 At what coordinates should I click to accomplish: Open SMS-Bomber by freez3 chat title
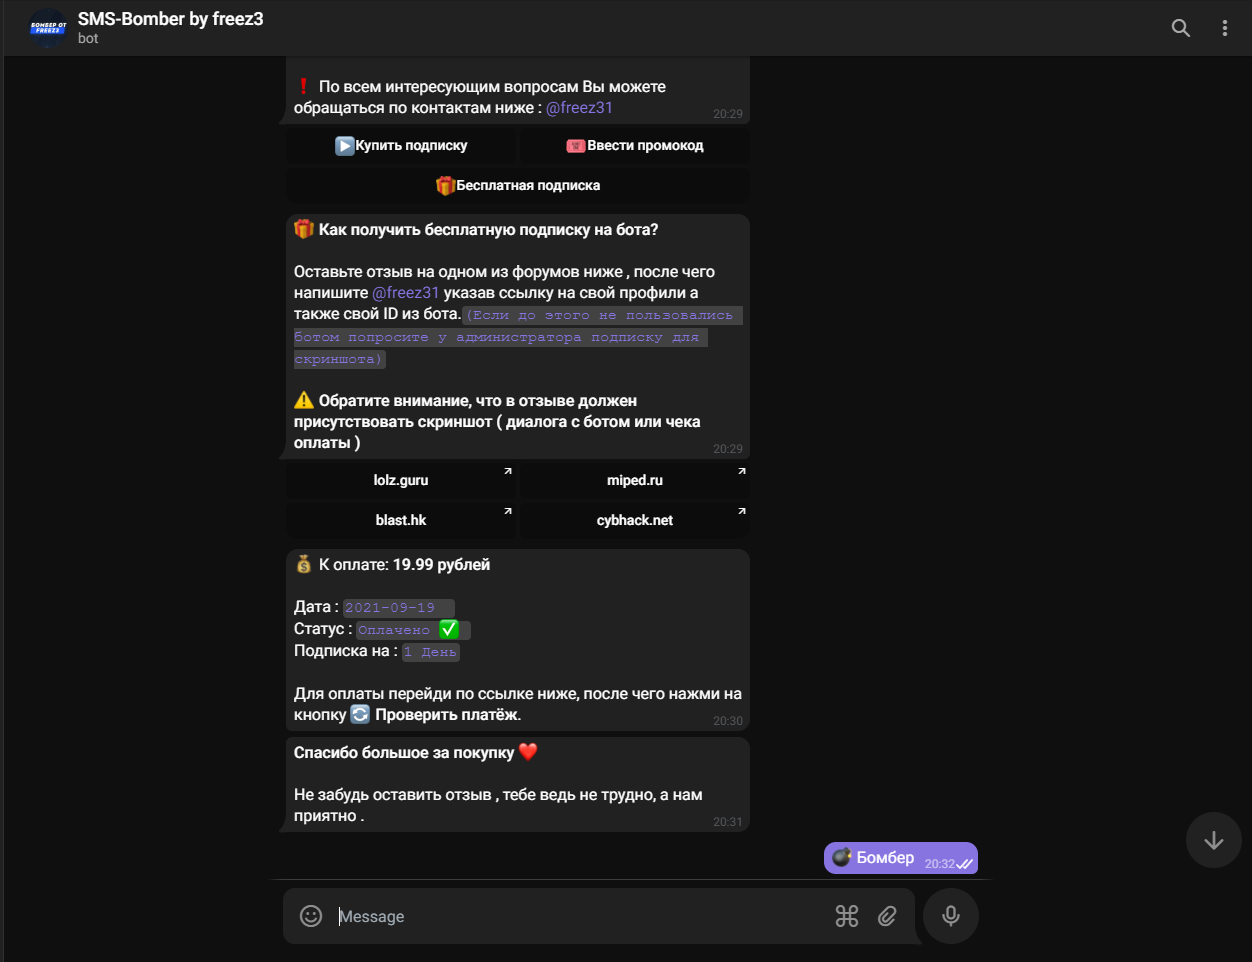pos(171,19)
